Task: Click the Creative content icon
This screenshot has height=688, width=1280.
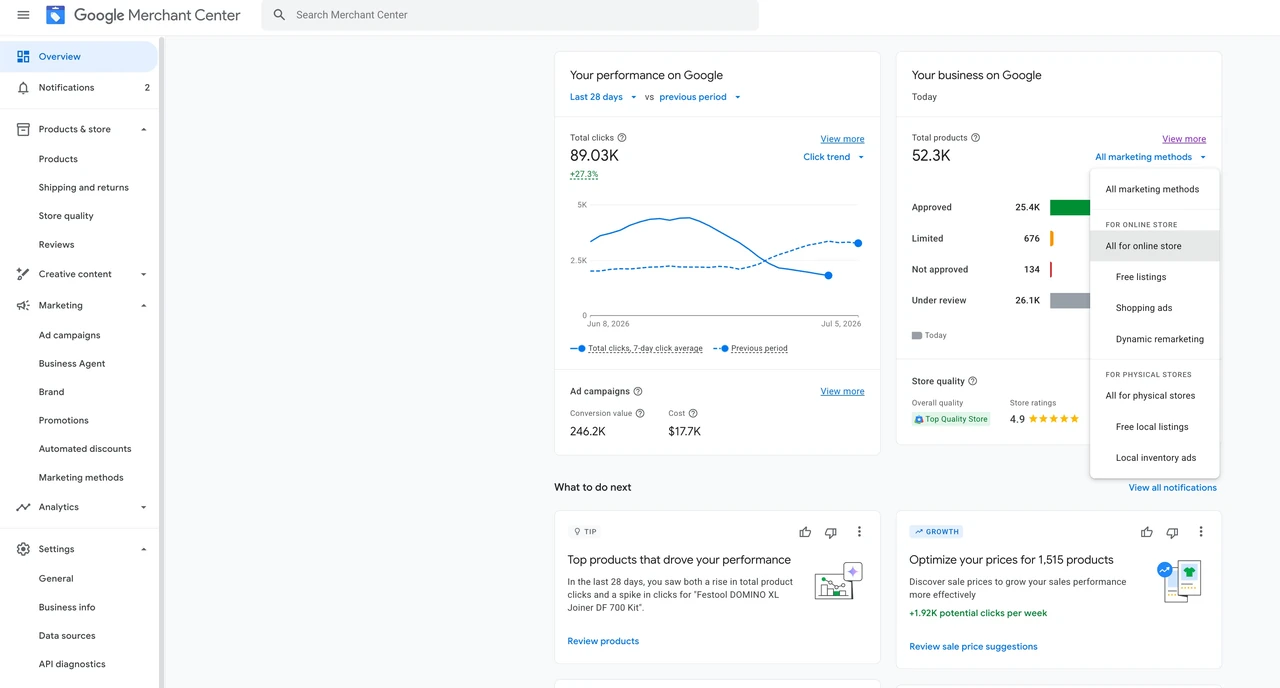Action: [23, 274]
